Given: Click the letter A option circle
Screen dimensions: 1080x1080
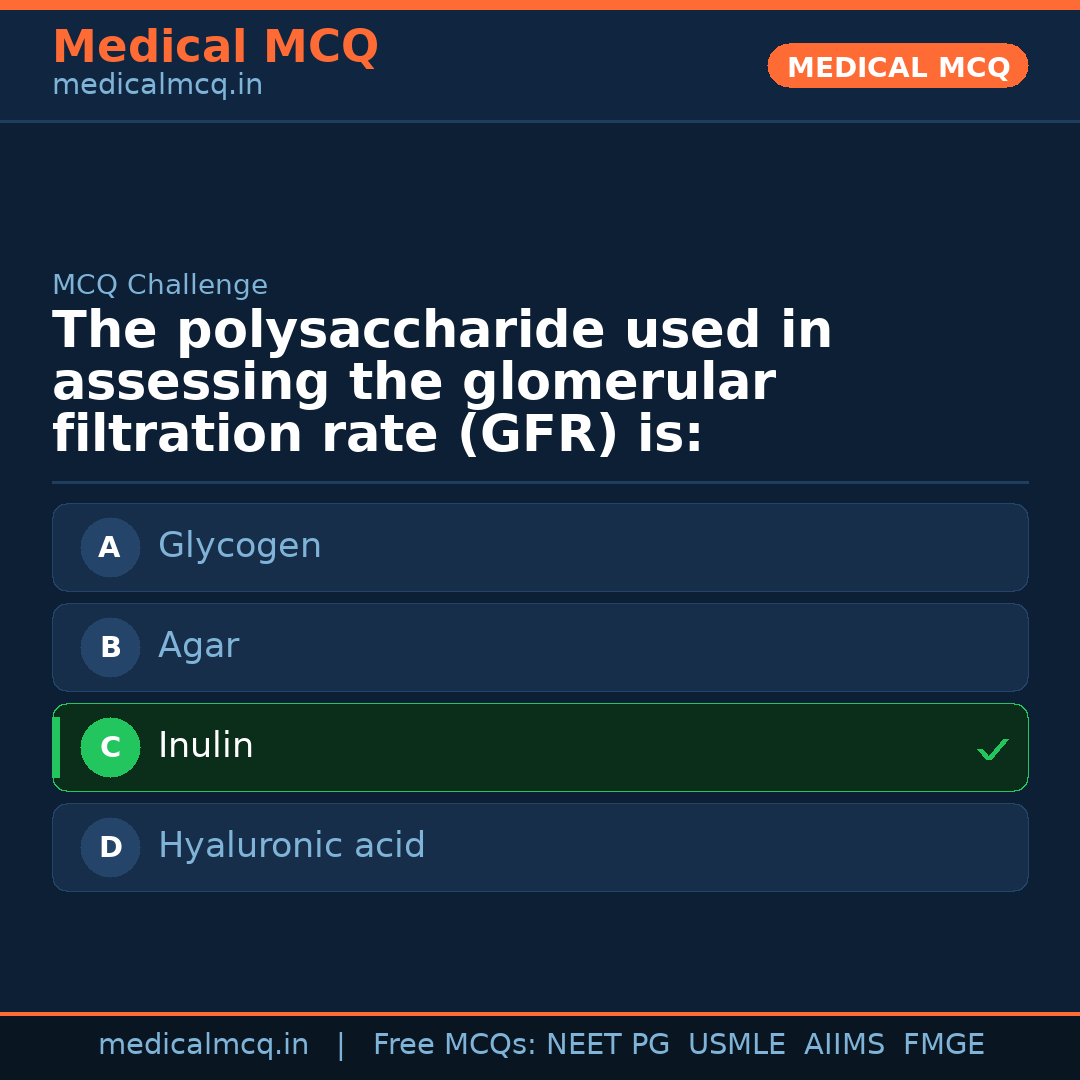Looking at the screenshot, I should coord(110,547).
